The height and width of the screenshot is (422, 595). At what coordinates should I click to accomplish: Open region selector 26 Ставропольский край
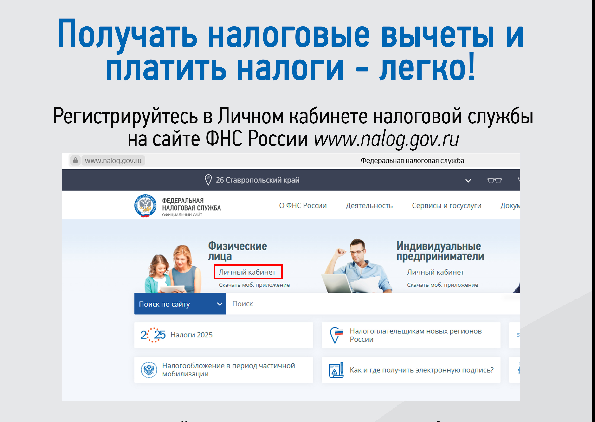click(x=257, y=180)
